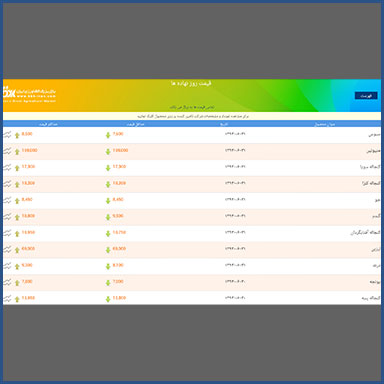
Task: Click the site logo in the banner
Action: 29,95
